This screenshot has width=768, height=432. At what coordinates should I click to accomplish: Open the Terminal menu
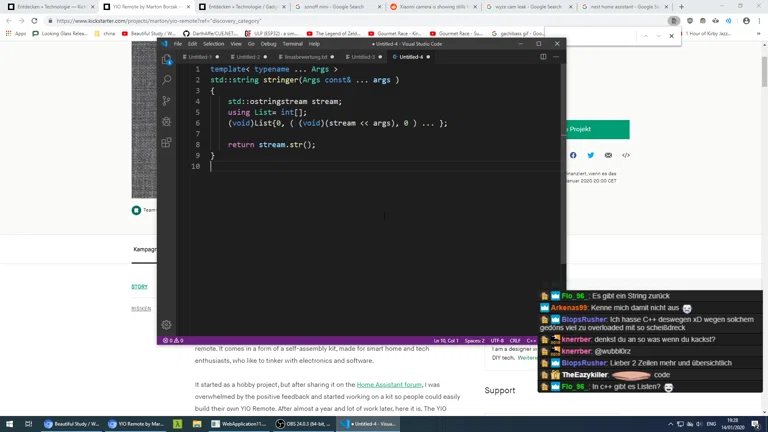(x=292, y=44)
